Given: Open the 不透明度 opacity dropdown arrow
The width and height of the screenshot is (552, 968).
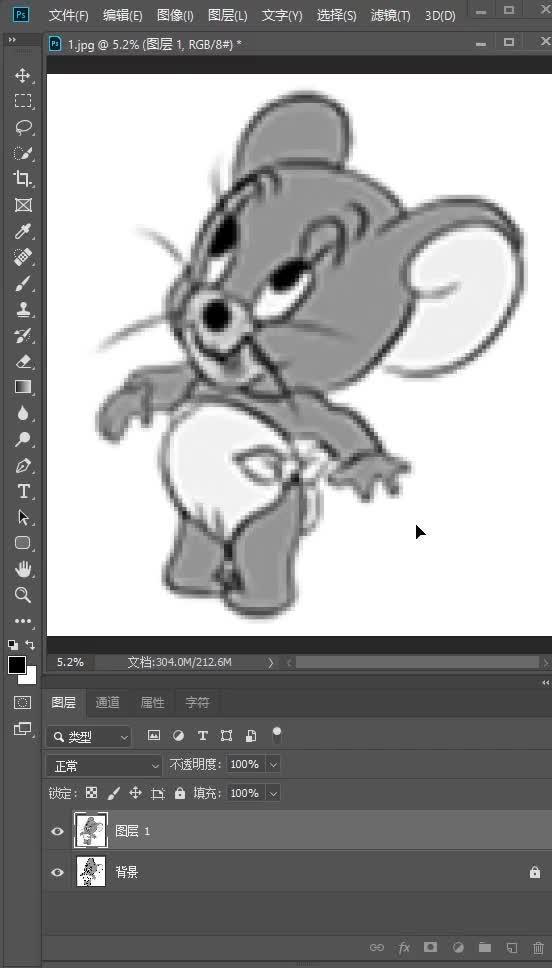Looking at the screenshot, I should tap(274, 765).
